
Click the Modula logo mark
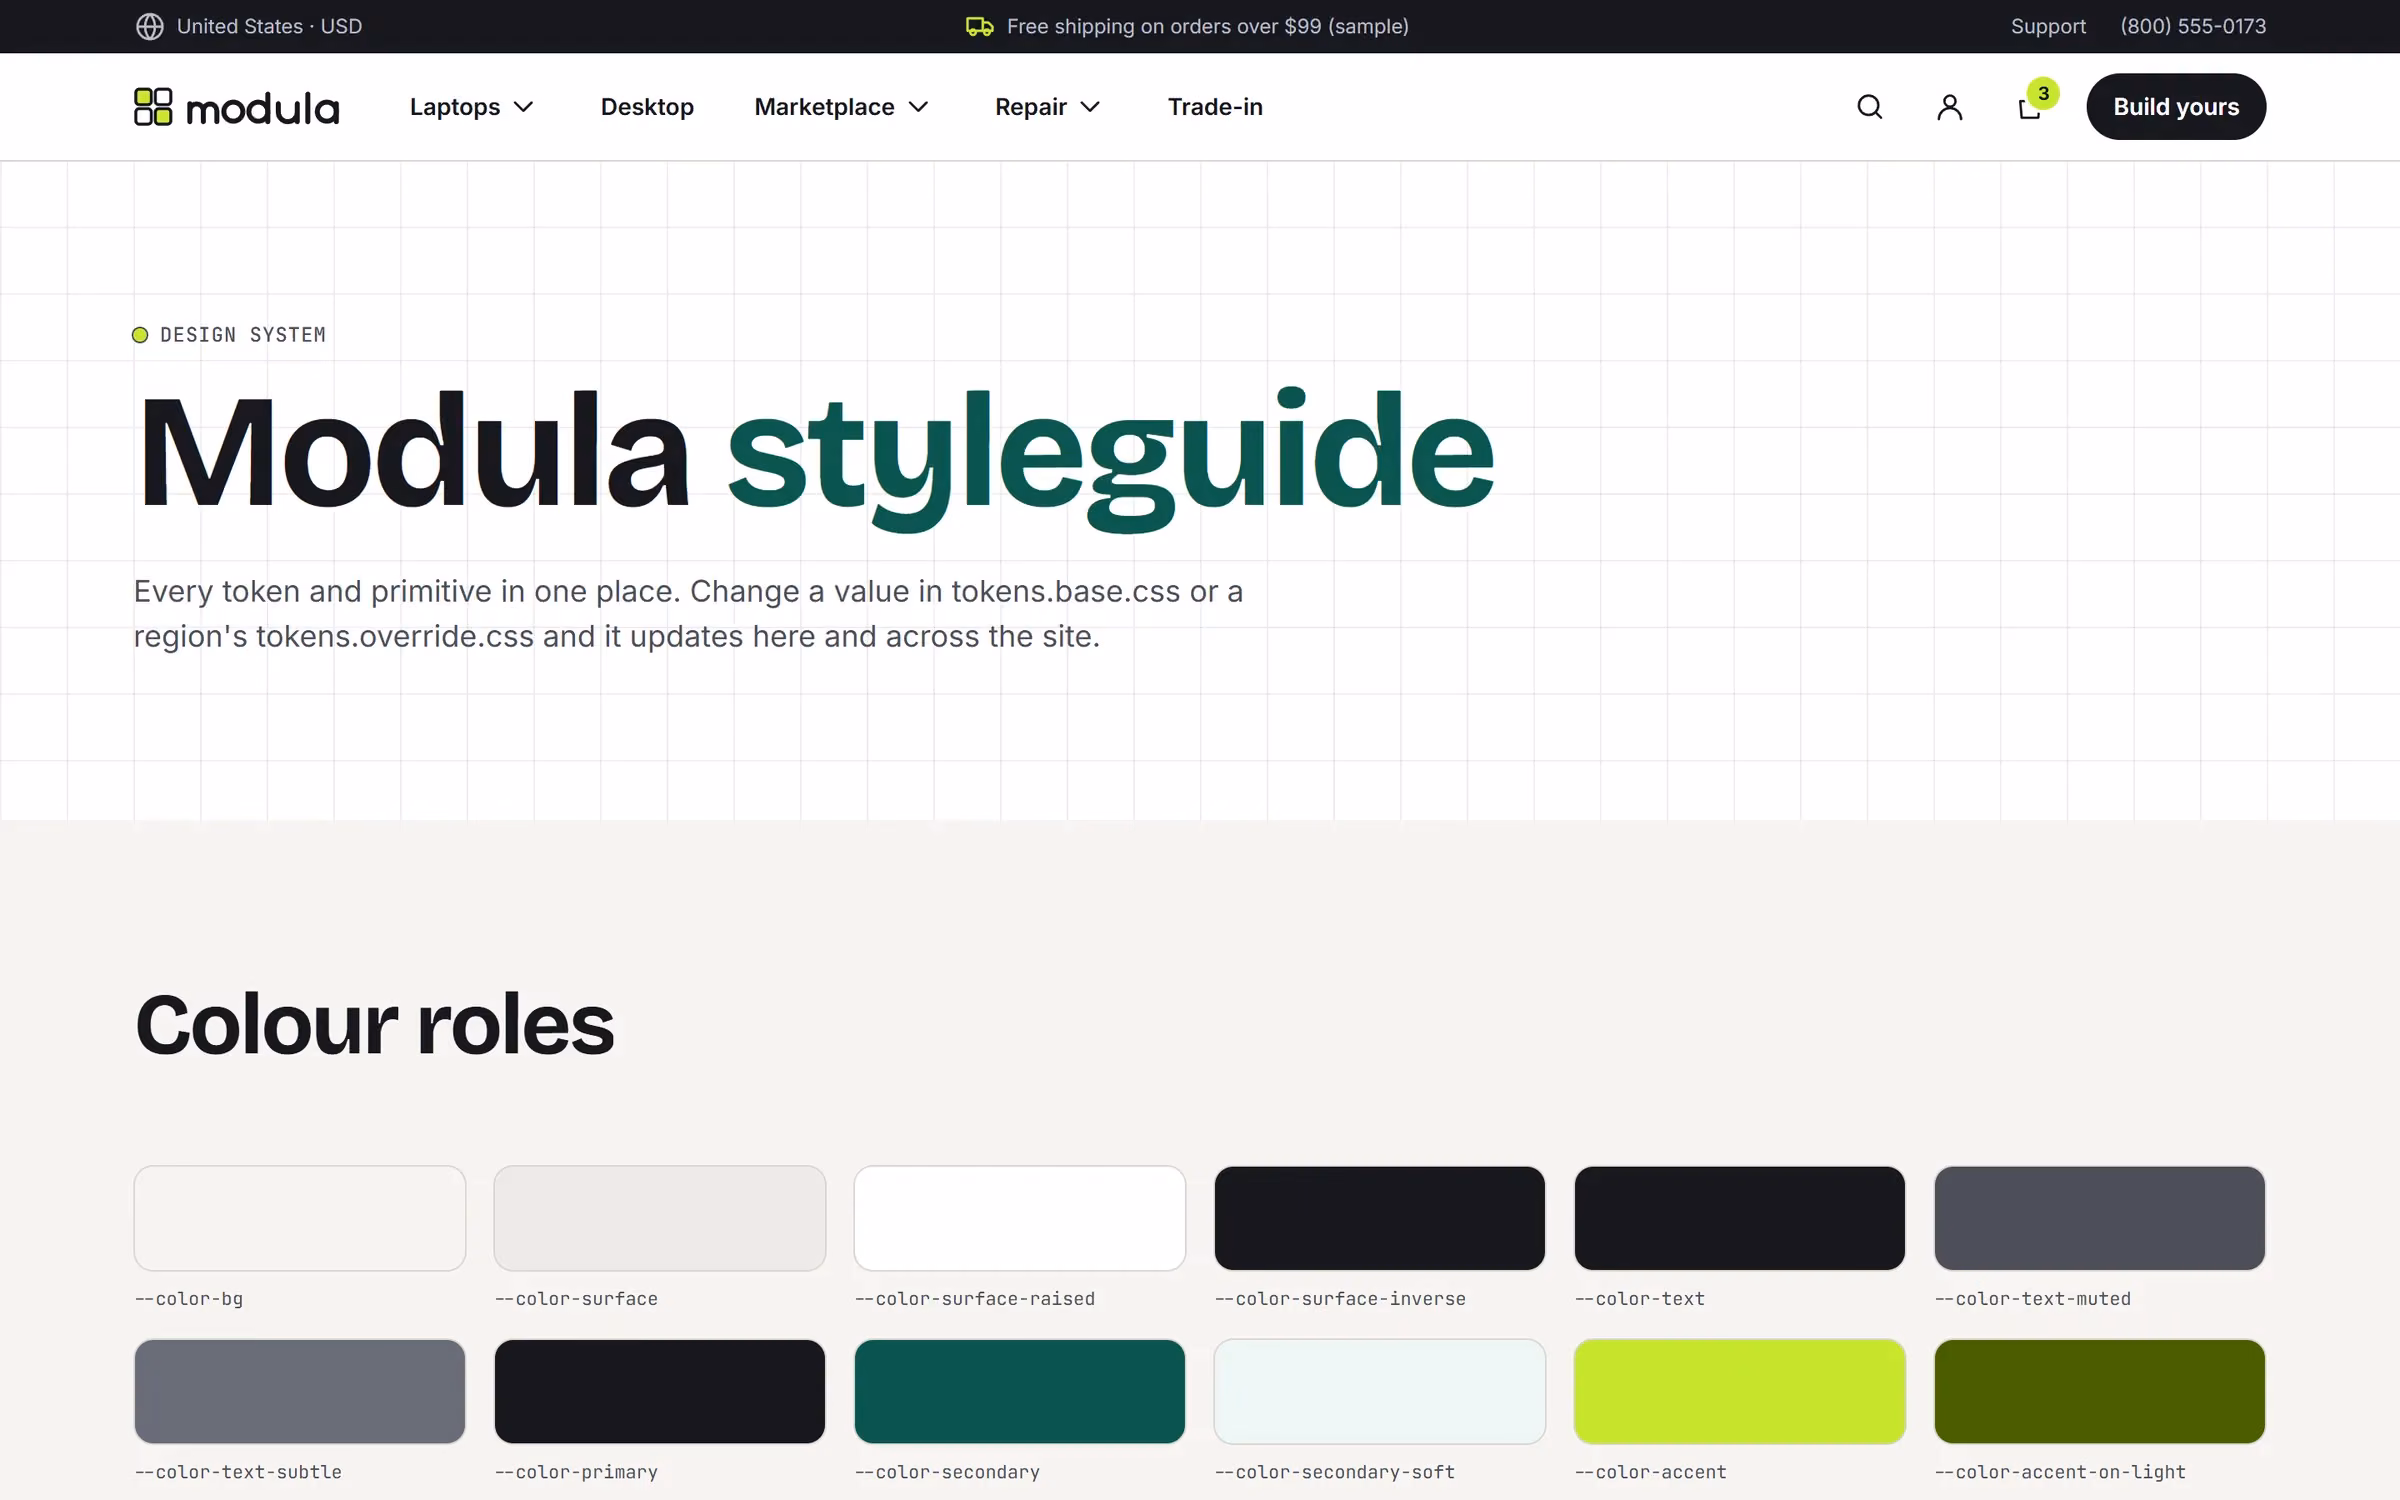(x=153, y=107)
